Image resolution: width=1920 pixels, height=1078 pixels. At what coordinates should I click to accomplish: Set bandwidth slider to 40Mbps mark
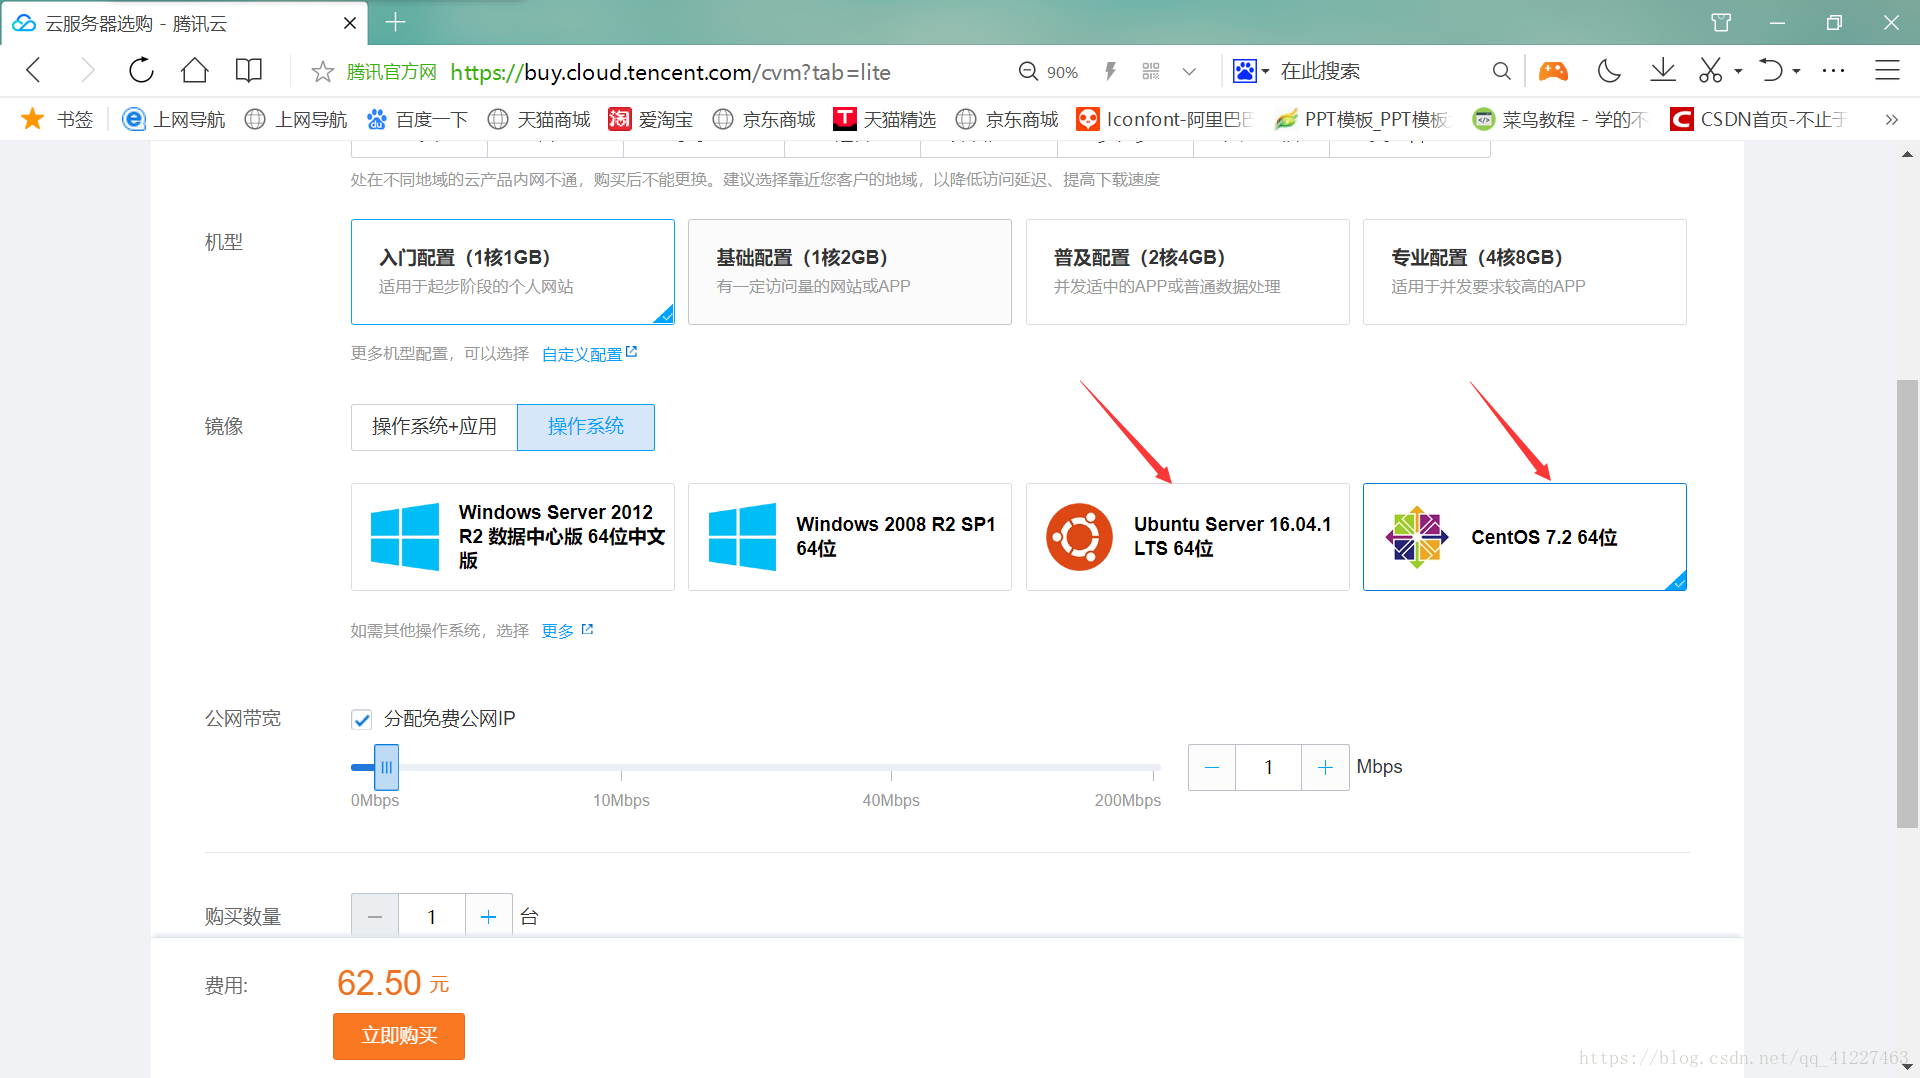[x=891, y=768]
